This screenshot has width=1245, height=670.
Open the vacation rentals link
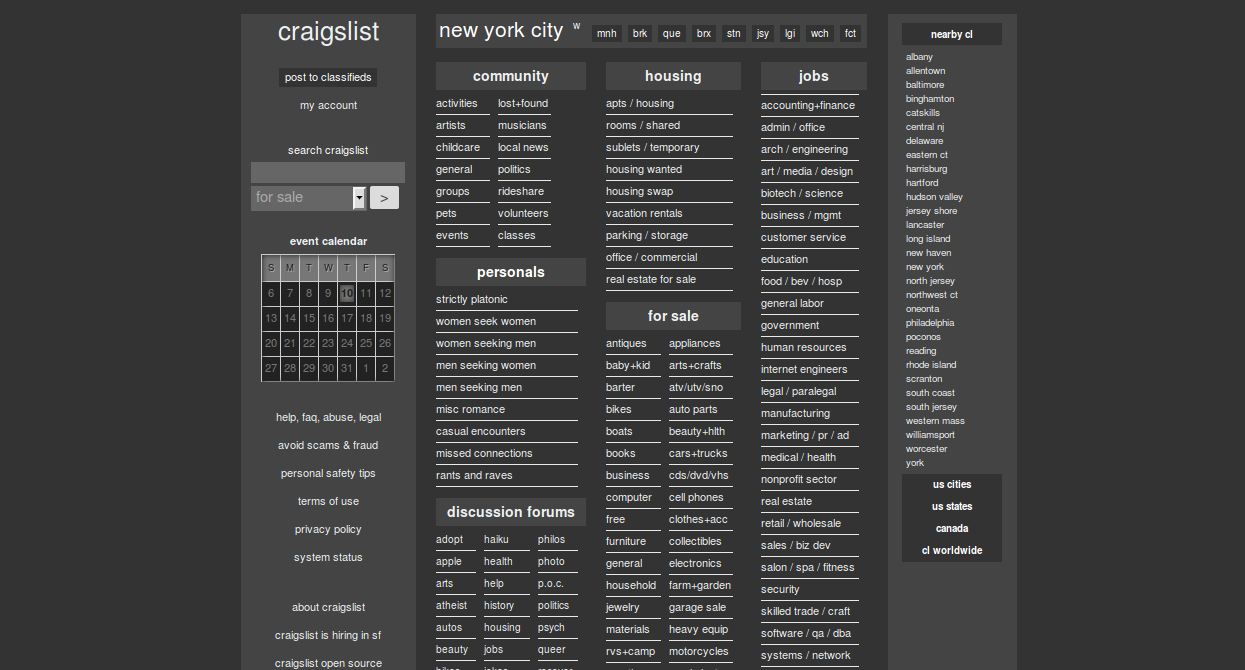coord(644,213)
